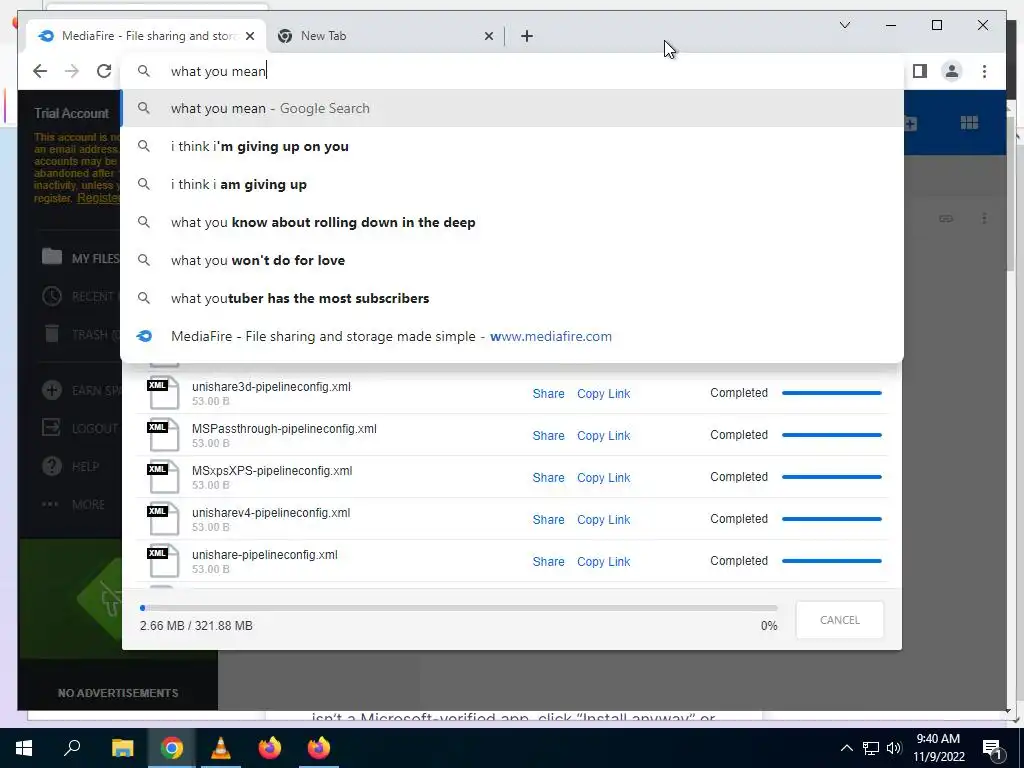Click the LOGOUT sidebar icon
Image resolution: width=1024 pixels, height=768 pixels.
(x=52, y=428)
